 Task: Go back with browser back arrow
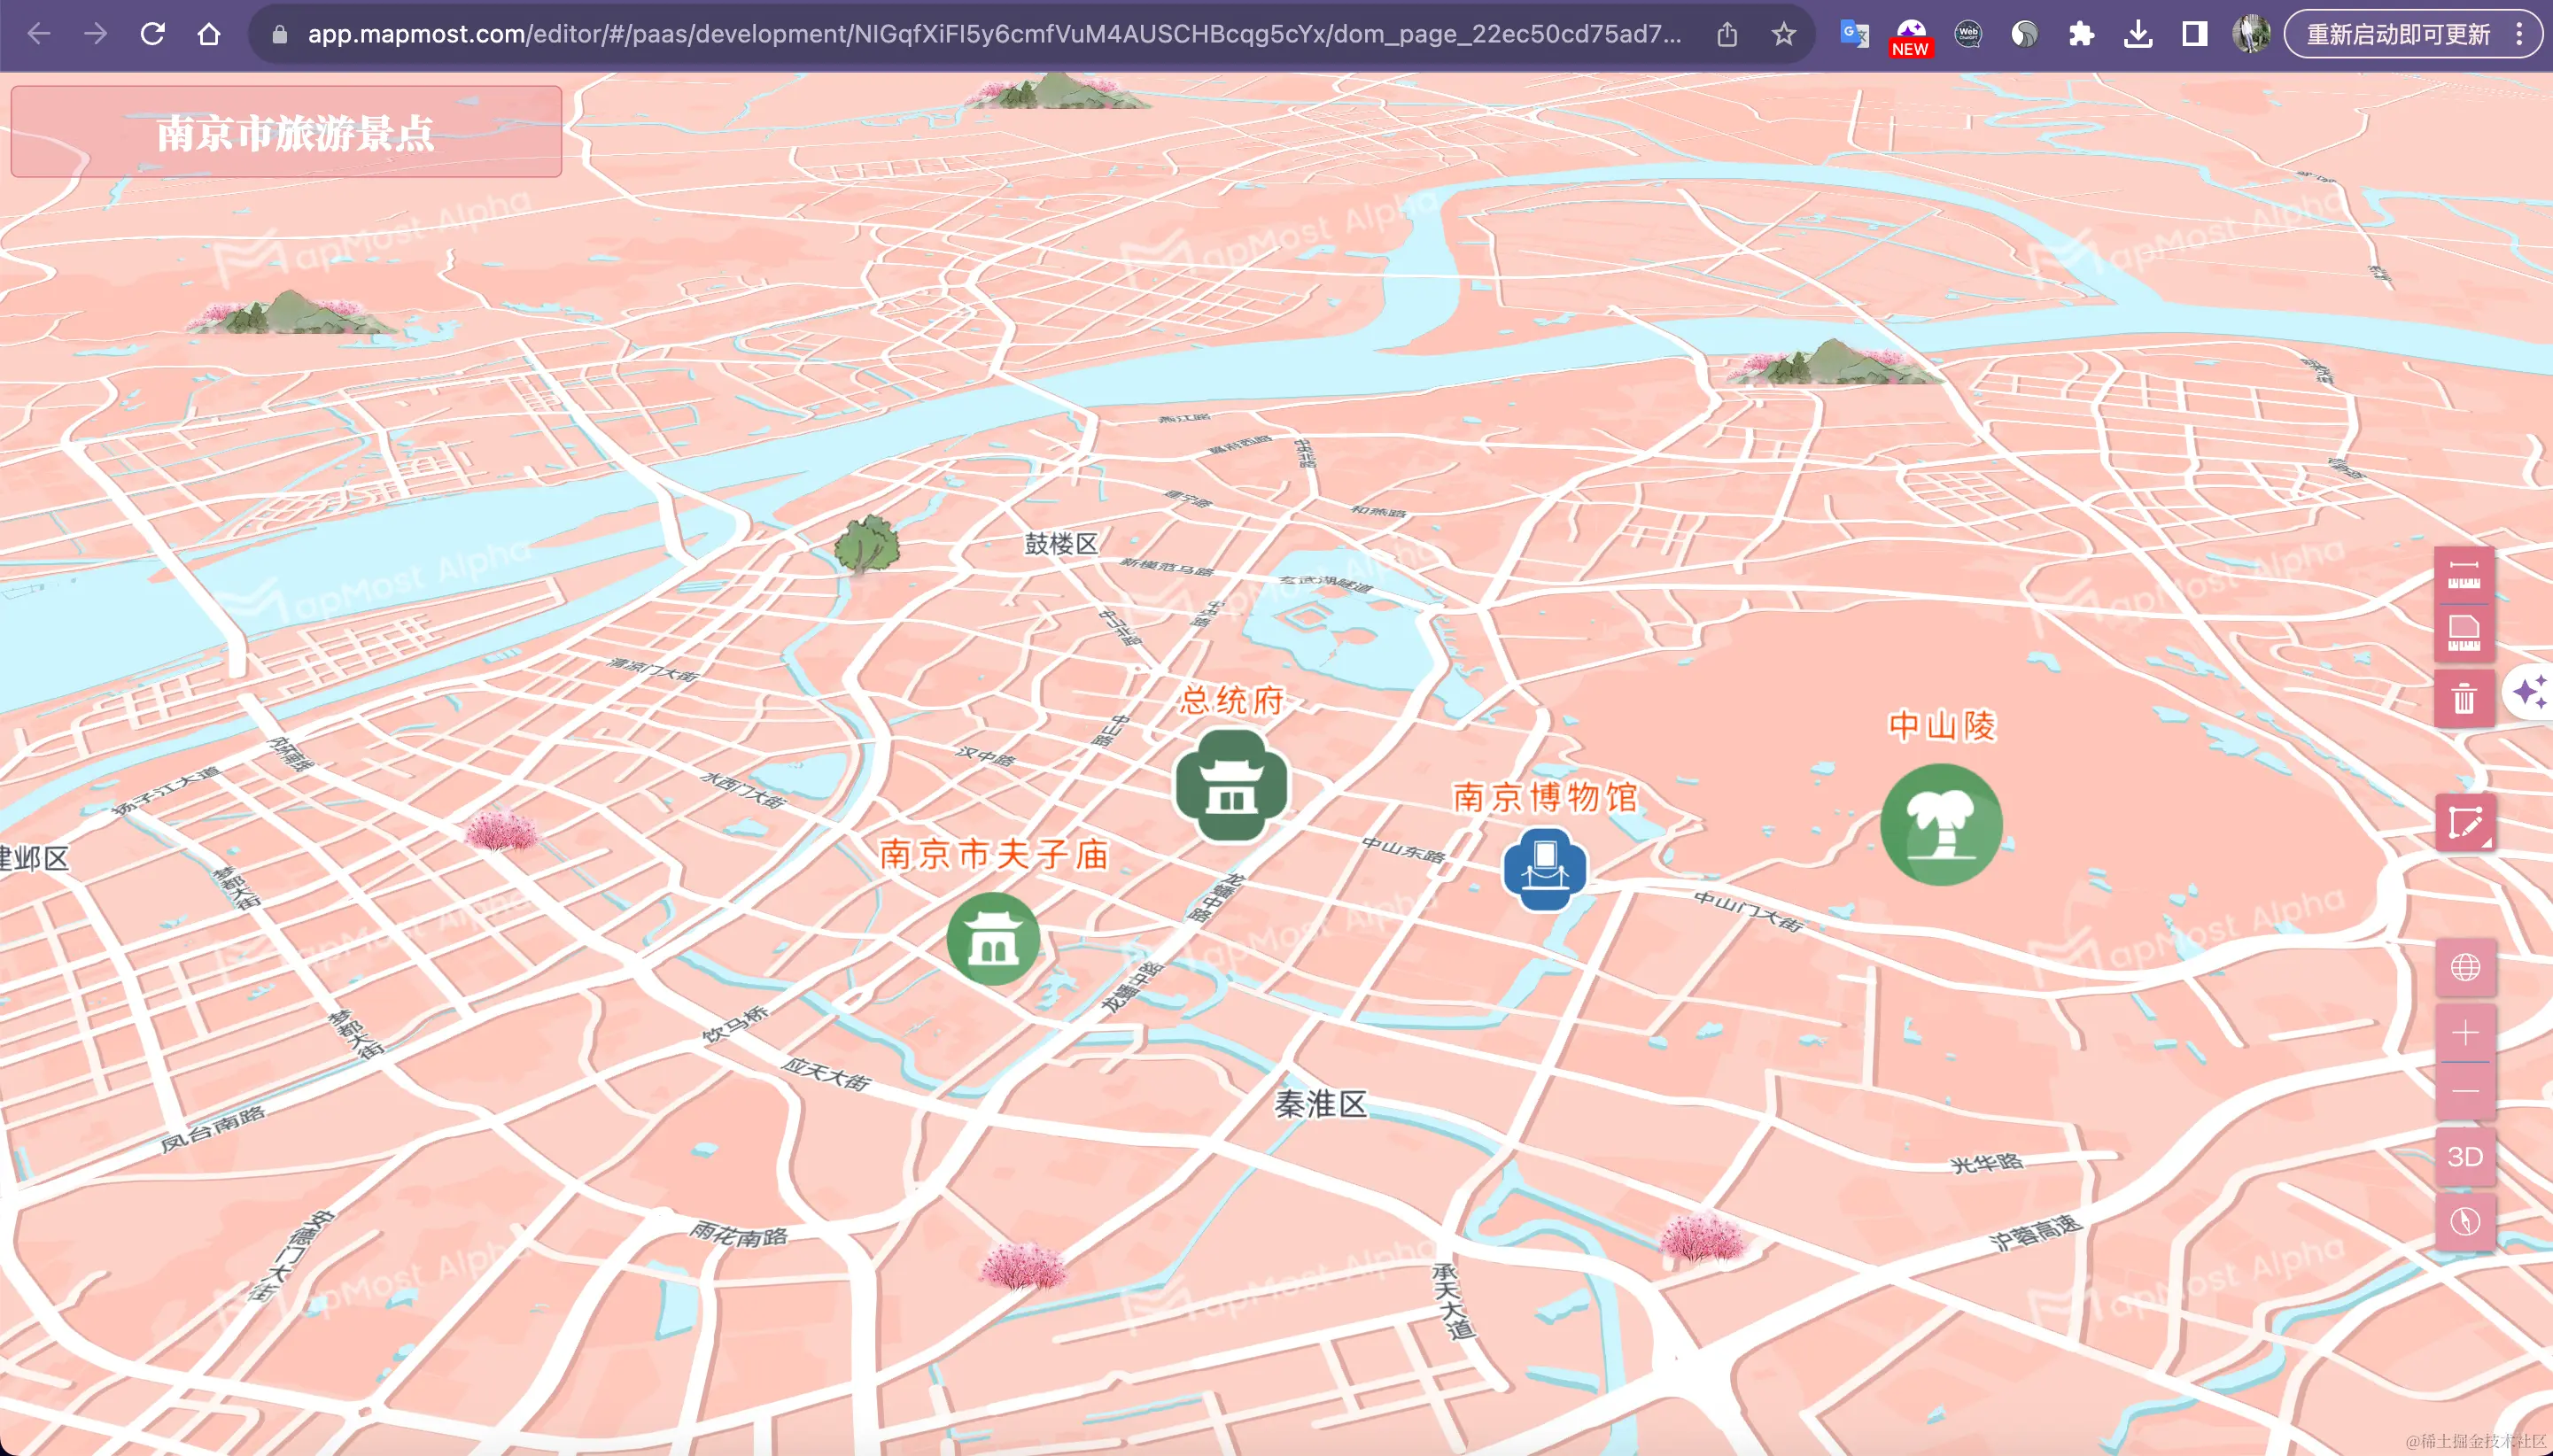(39, 34)
